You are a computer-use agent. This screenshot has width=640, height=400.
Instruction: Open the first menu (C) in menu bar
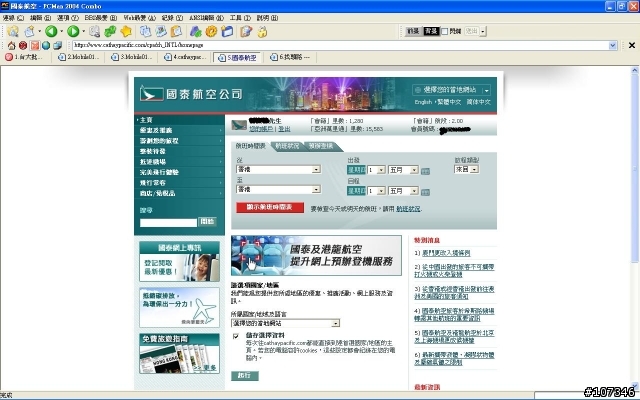pos(13,18)
